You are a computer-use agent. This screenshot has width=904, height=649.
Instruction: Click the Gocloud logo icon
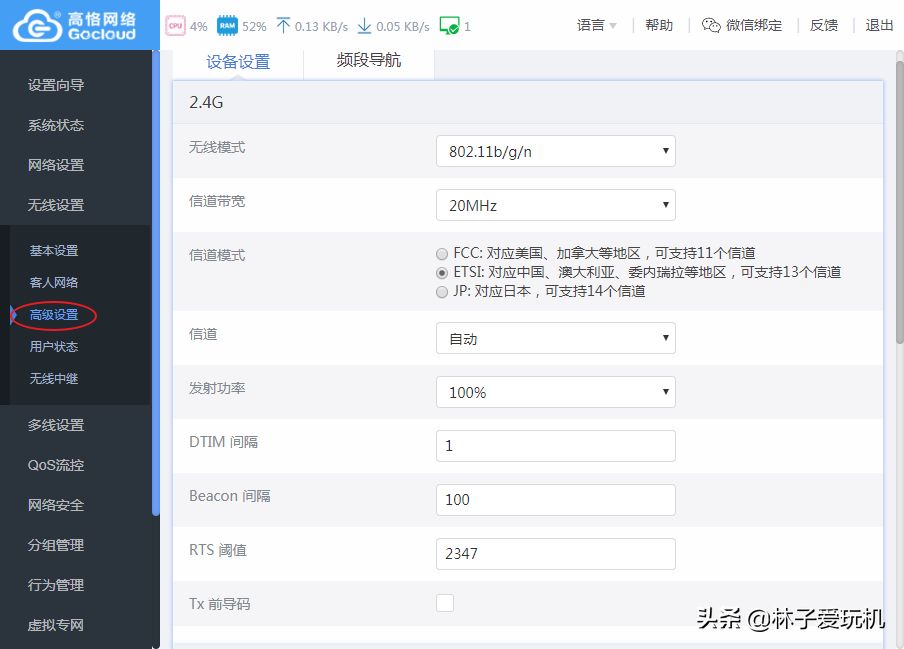(x=36, y=25)
